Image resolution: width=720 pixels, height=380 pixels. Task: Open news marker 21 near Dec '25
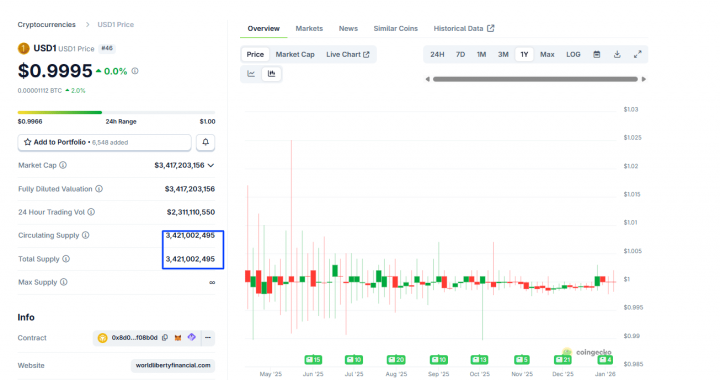(x=562, y=359)
